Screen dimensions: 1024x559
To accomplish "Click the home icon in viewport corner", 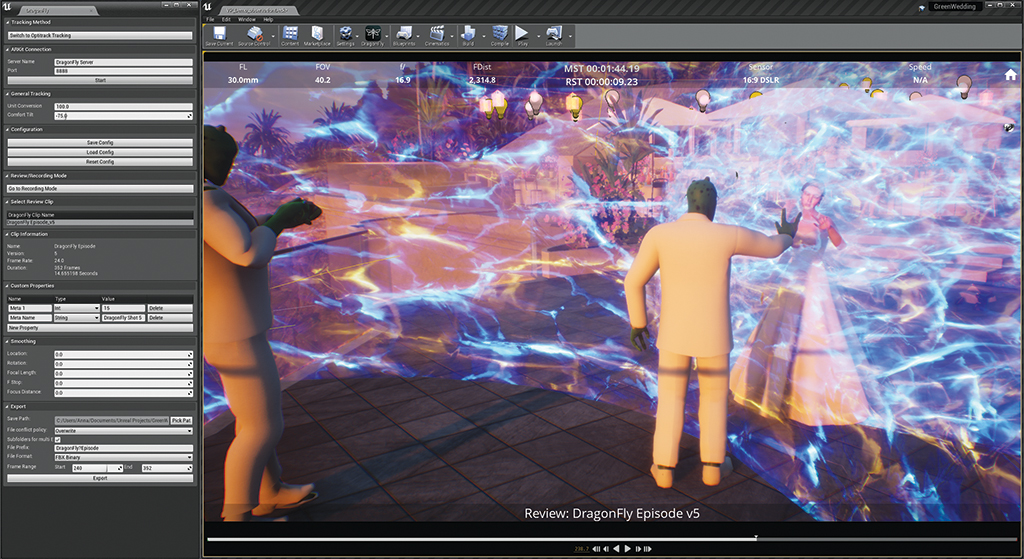I will click(1011, 75).
